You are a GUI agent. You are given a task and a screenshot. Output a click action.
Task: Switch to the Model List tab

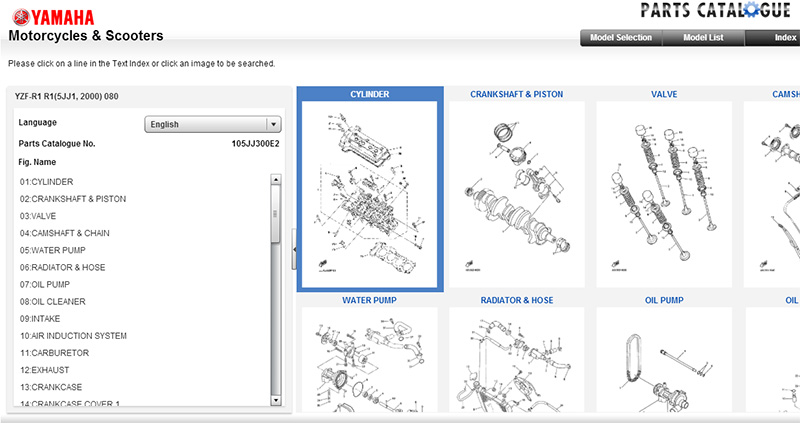click(x=703, y=38)
